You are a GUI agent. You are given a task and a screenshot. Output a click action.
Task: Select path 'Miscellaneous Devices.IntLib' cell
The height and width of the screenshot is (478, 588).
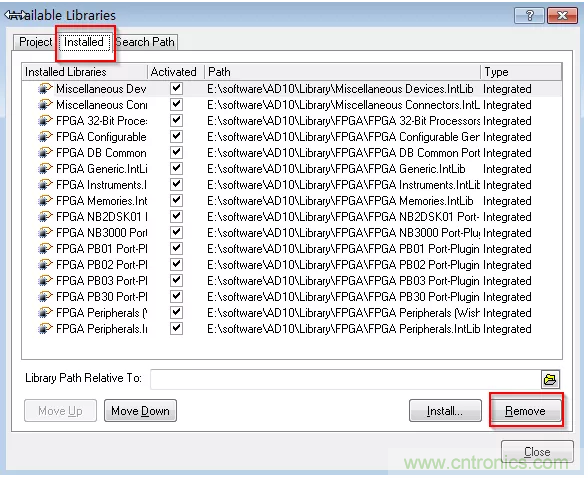pyautogui.click(x=340, y=89)
